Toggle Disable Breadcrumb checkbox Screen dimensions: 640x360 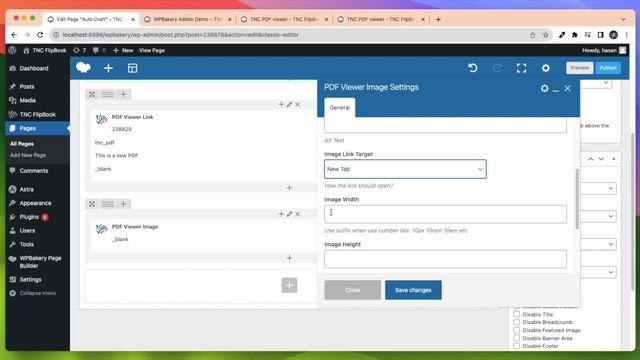517,322
